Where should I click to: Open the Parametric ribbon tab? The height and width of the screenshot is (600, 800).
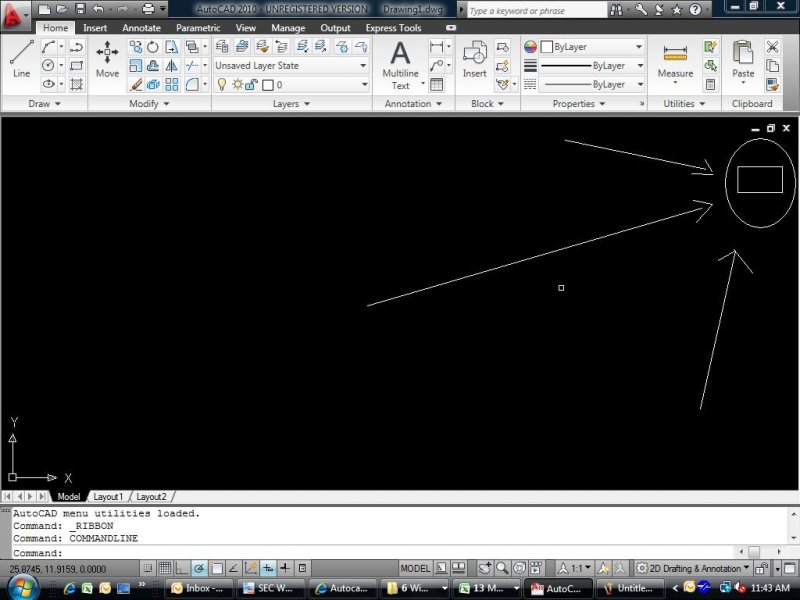point(198,28)
